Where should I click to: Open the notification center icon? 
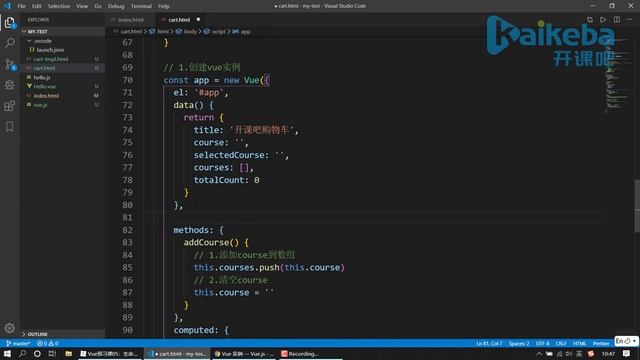click(627, 354)
